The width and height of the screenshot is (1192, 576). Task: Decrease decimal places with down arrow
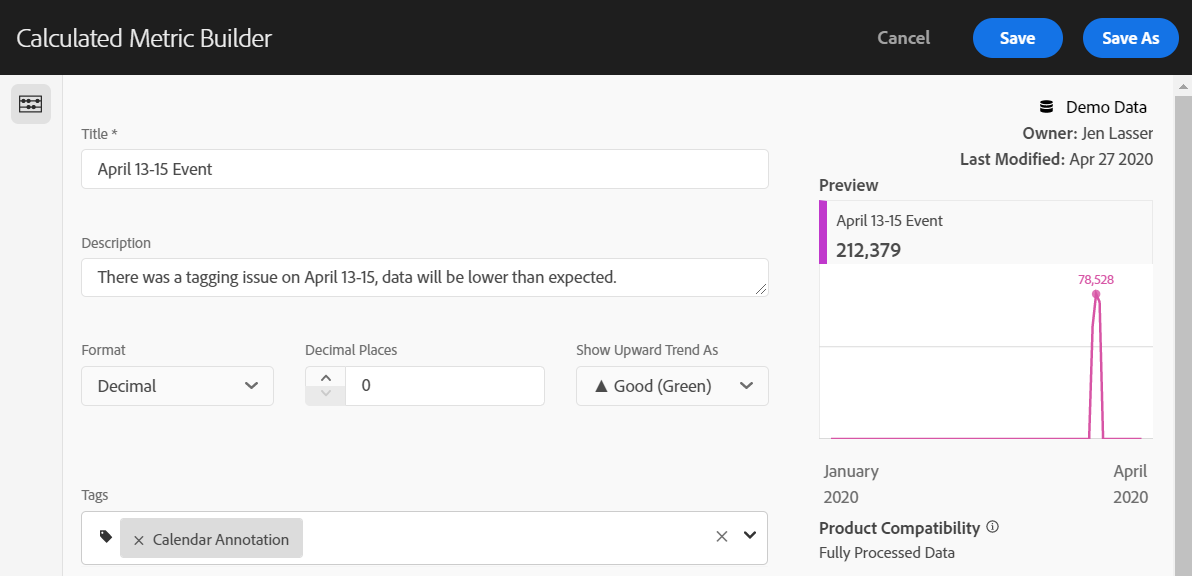tap(325, 394)
